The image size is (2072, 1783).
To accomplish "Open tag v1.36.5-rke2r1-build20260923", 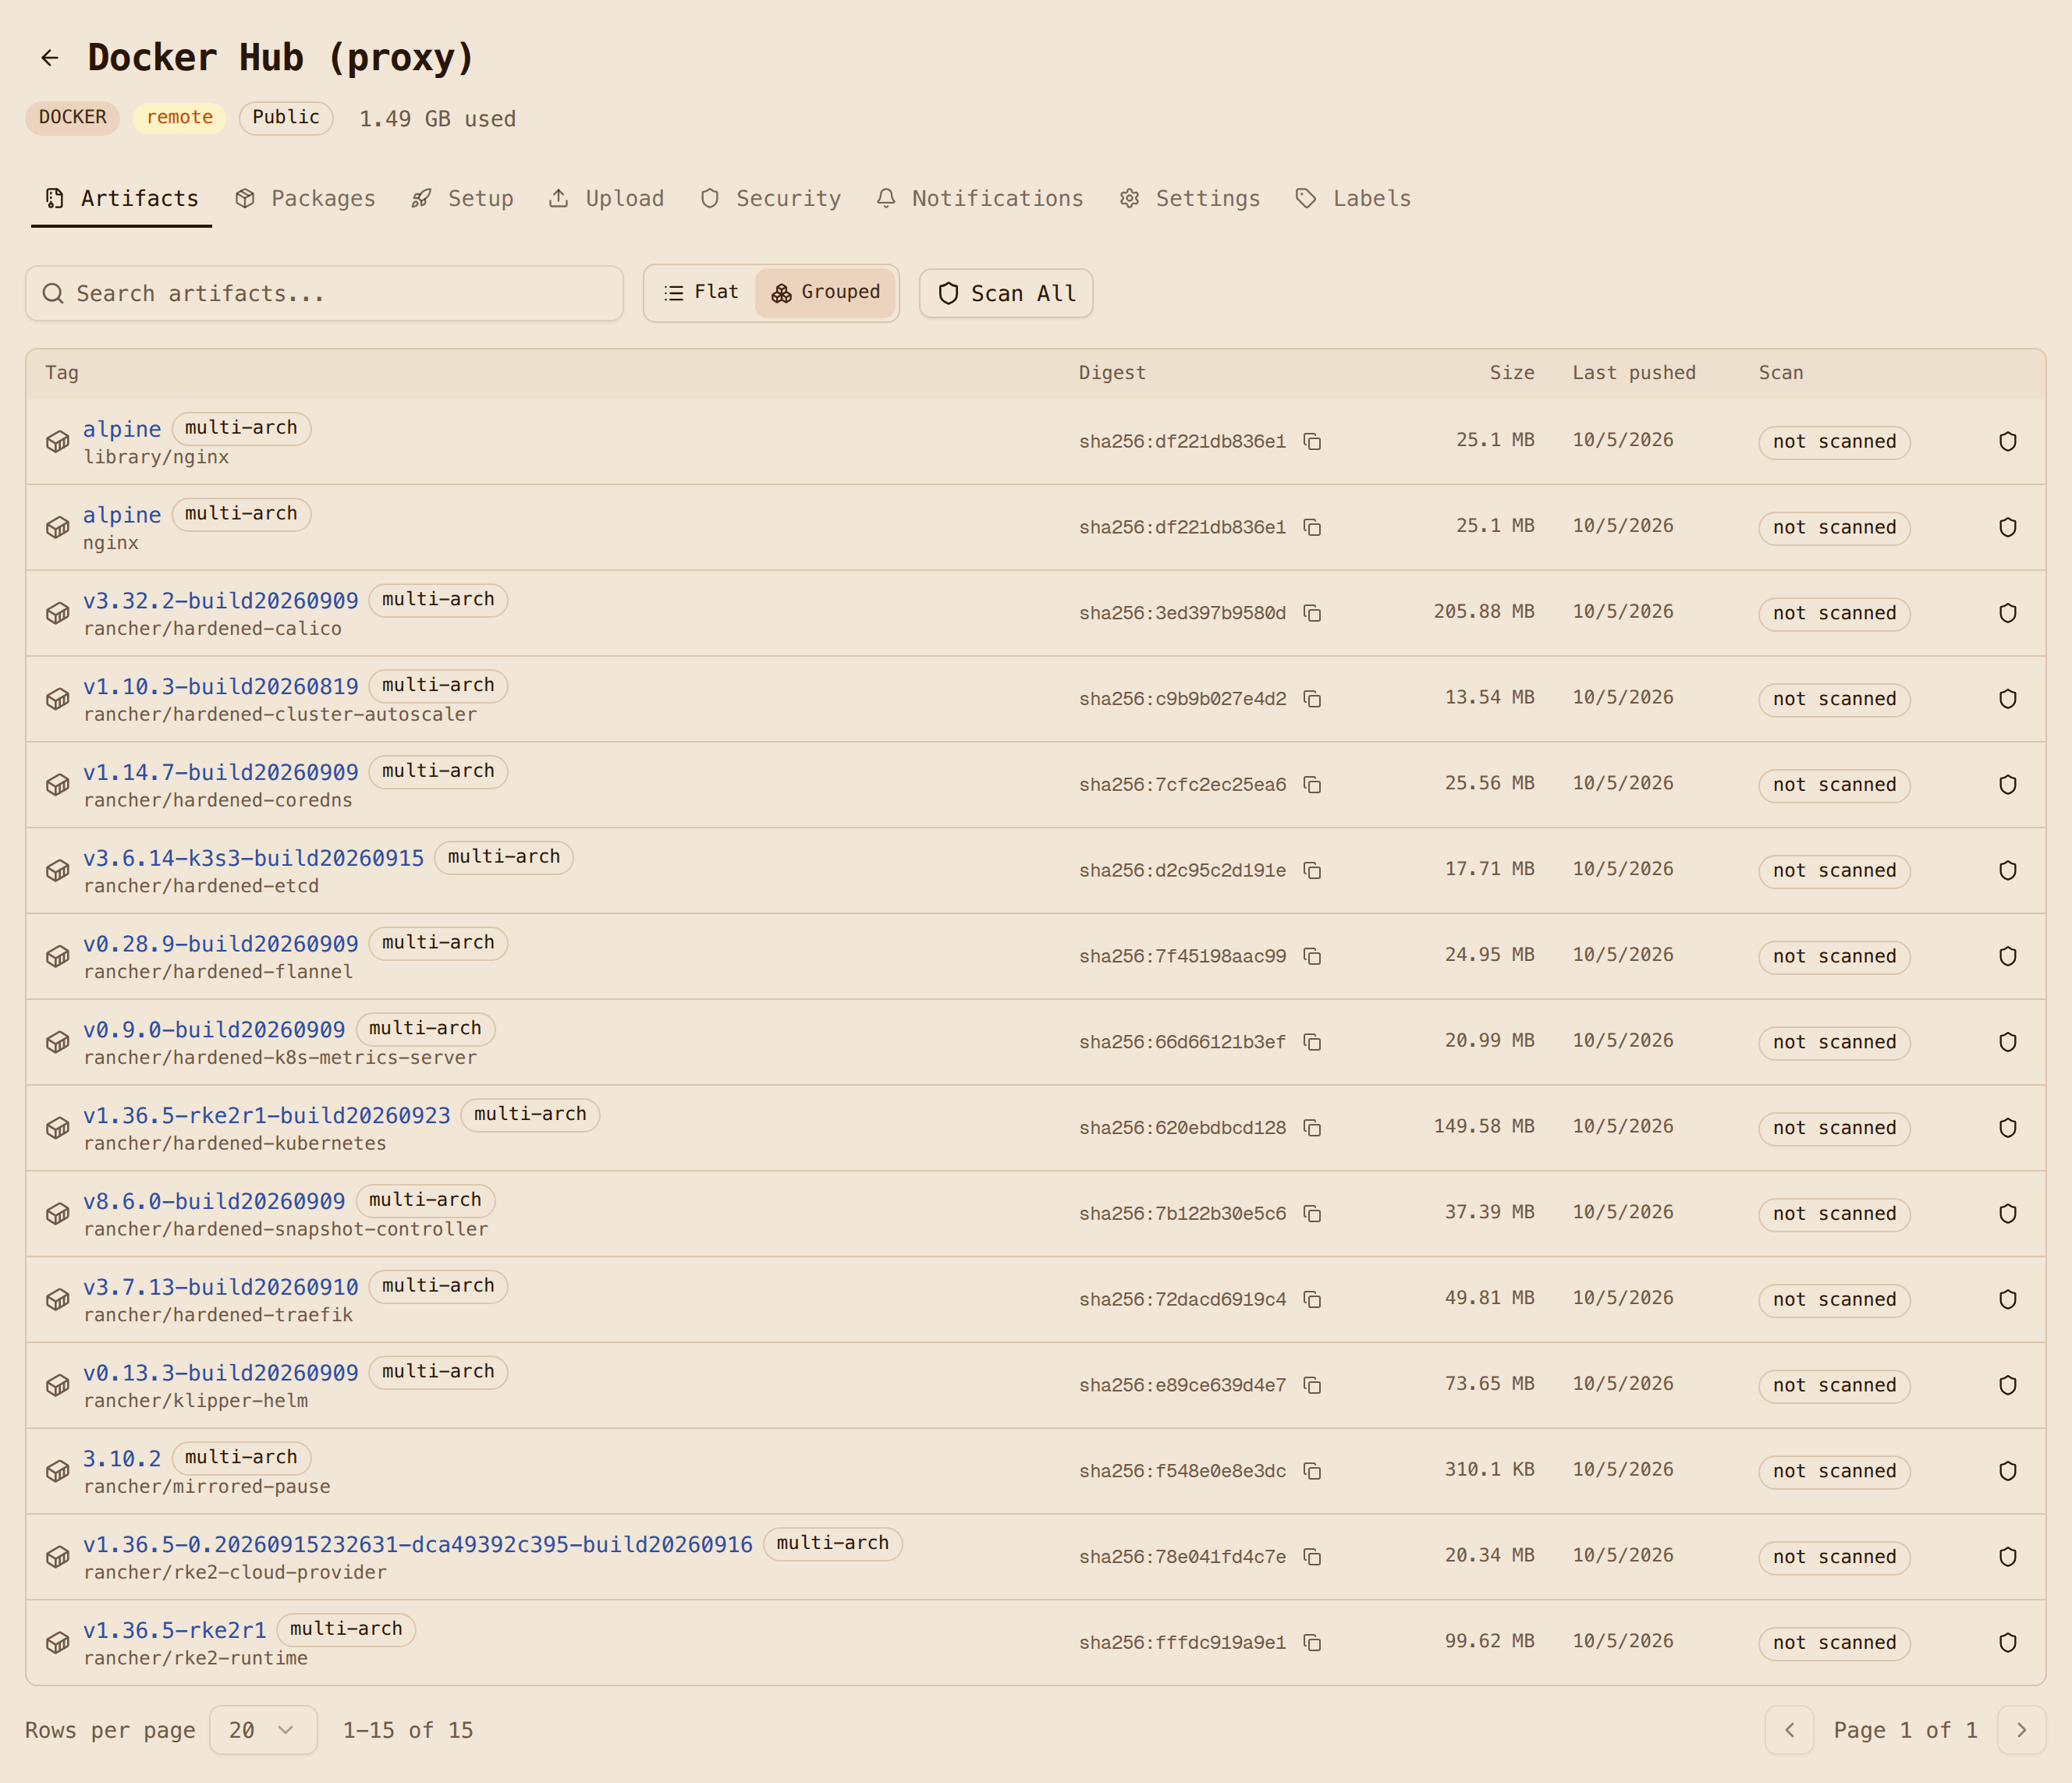I will [x=267, y=1116].
